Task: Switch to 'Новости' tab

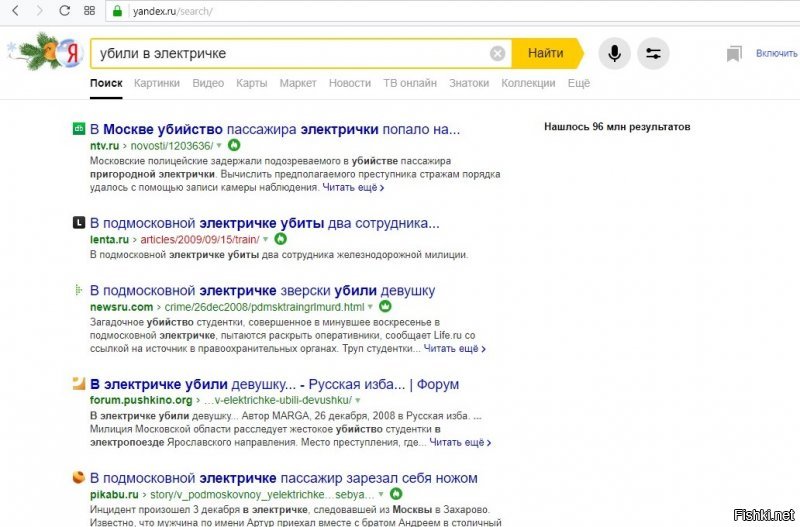Action: point(349,83)
